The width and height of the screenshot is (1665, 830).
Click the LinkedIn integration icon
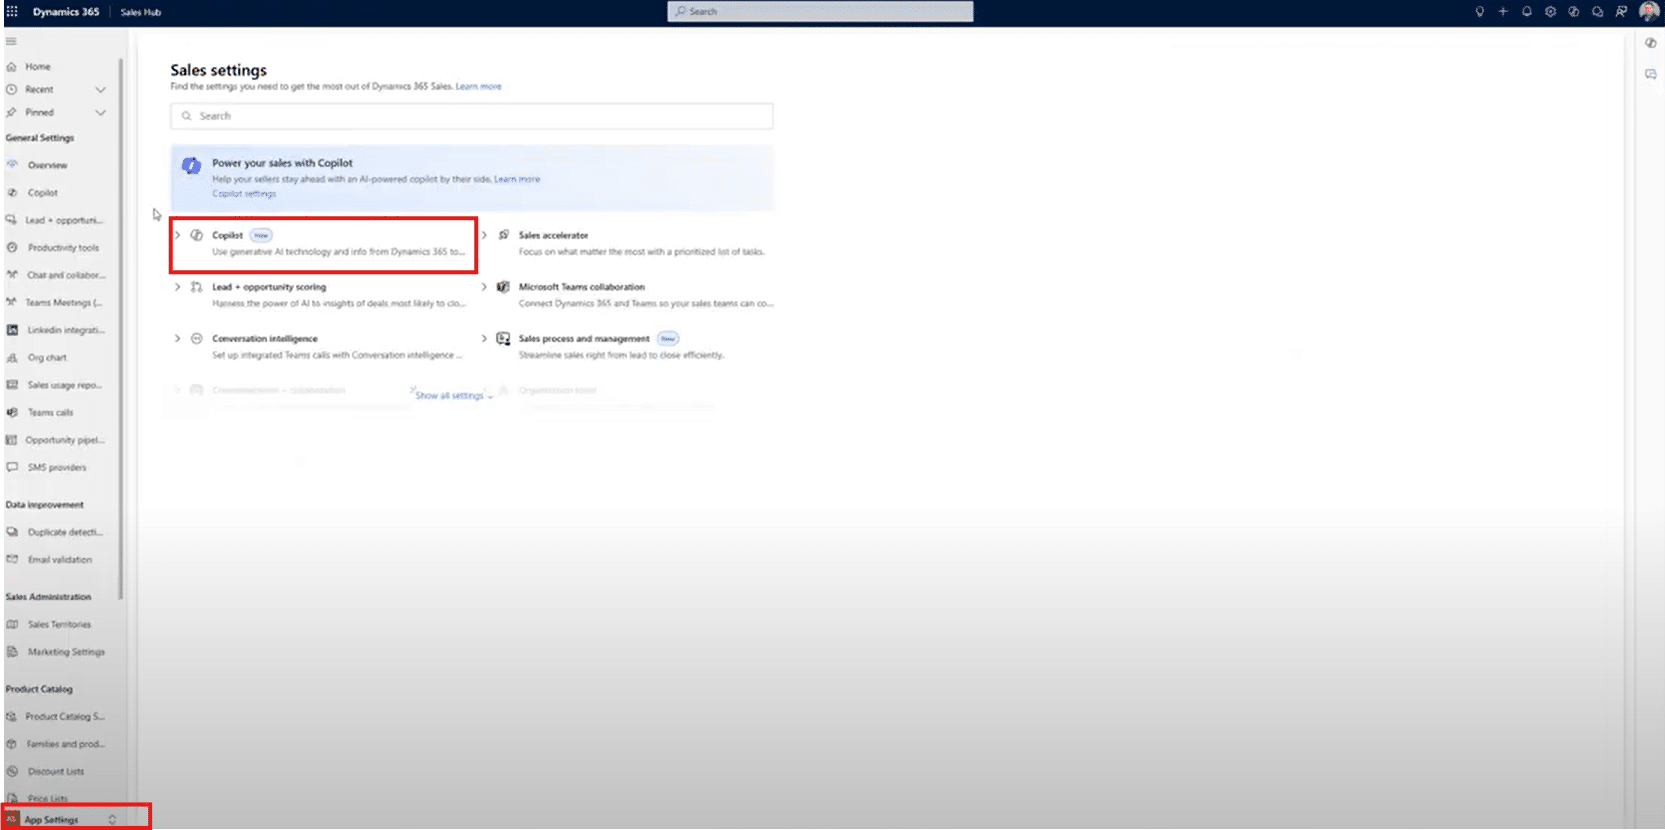pos(12,330)
